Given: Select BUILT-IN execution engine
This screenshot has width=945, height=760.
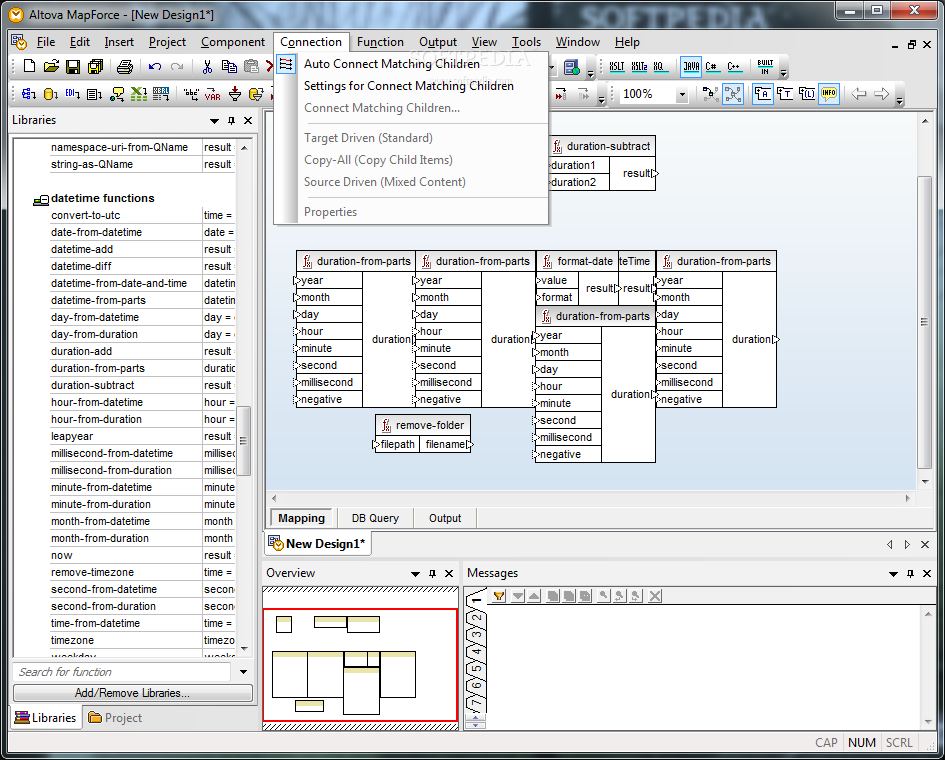Looking at the screenshot, I should coord(765,66).
